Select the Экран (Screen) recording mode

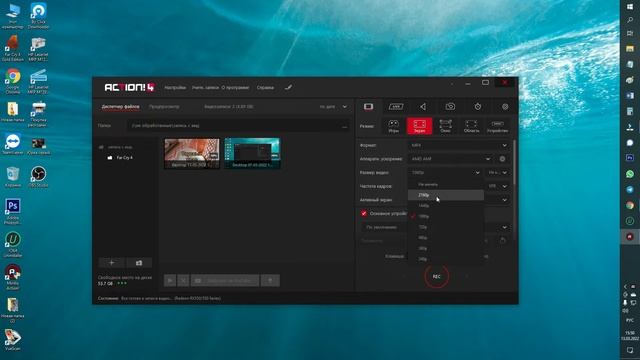pos(420,126)
